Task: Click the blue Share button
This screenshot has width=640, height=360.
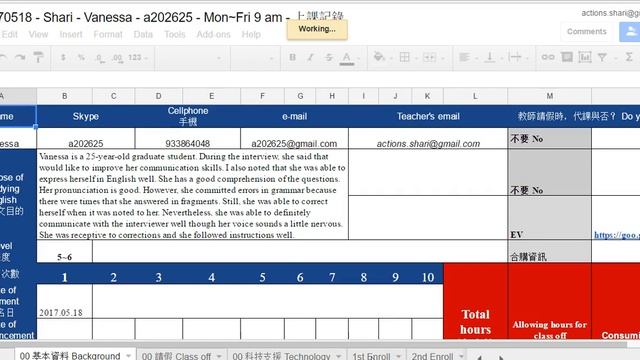Action: click(630, 31)
